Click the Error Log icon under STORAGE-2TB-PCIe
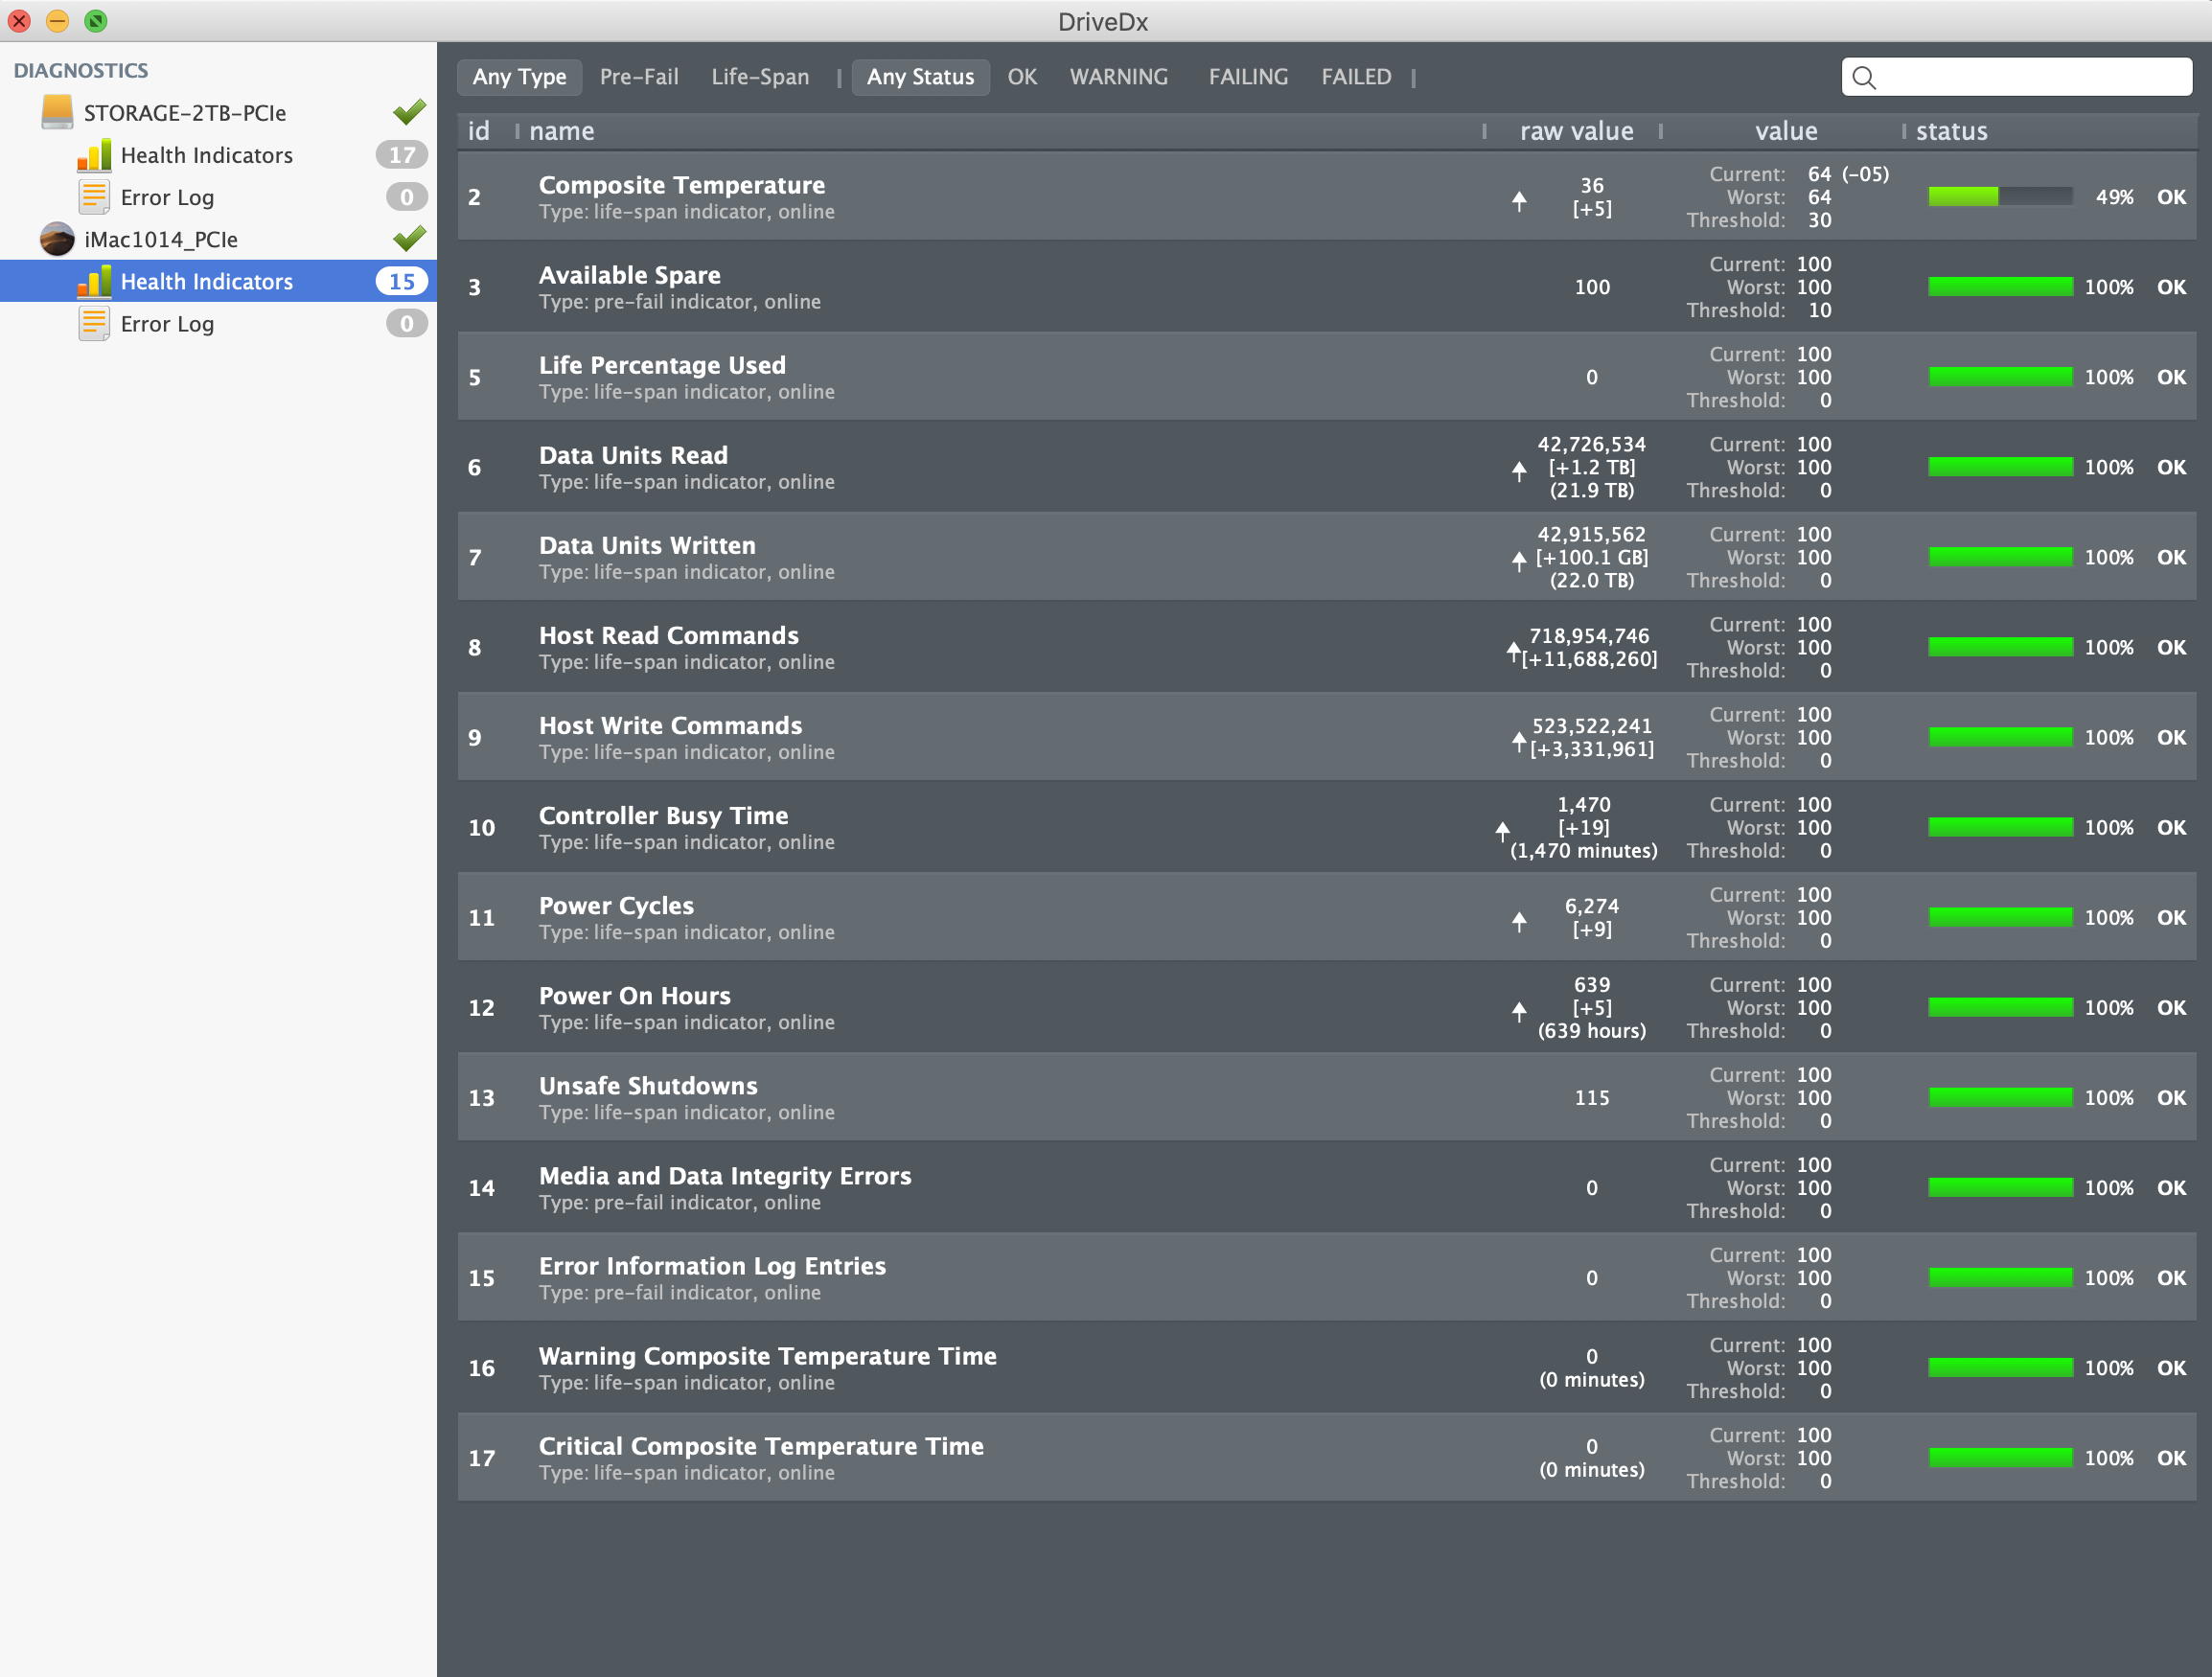Screen dimensions: 2212x1677 94,197
